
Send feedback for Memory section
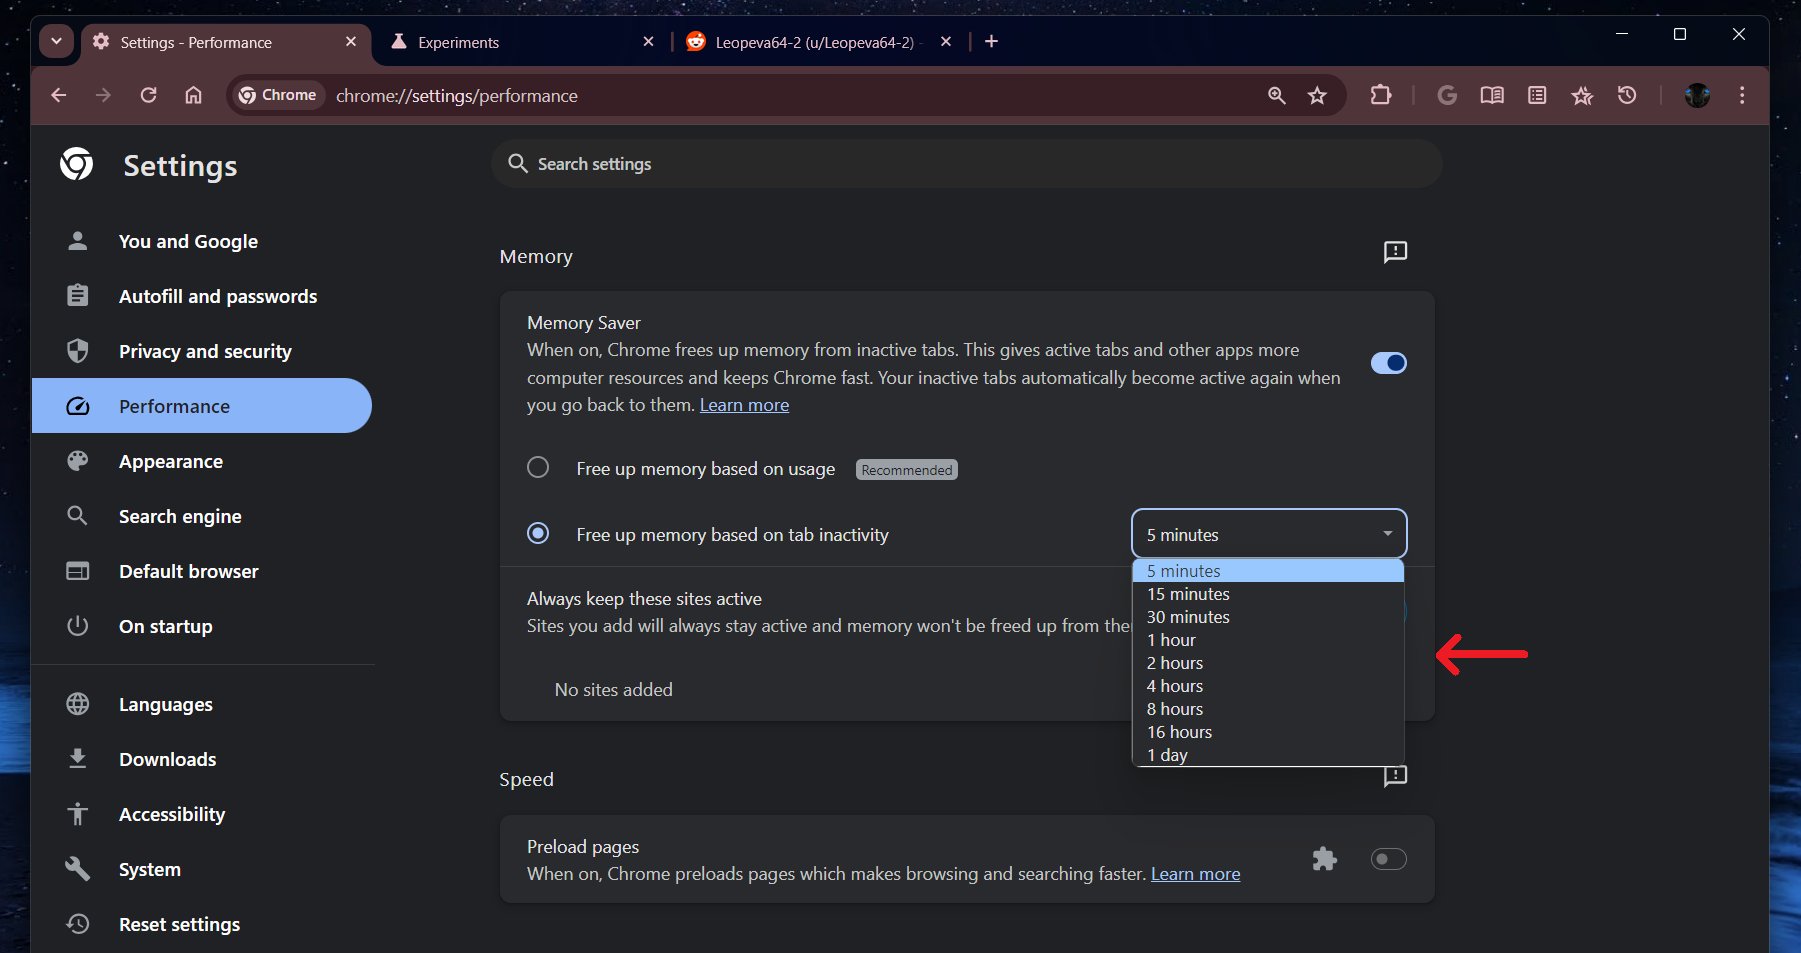(x=1395, y=252)
